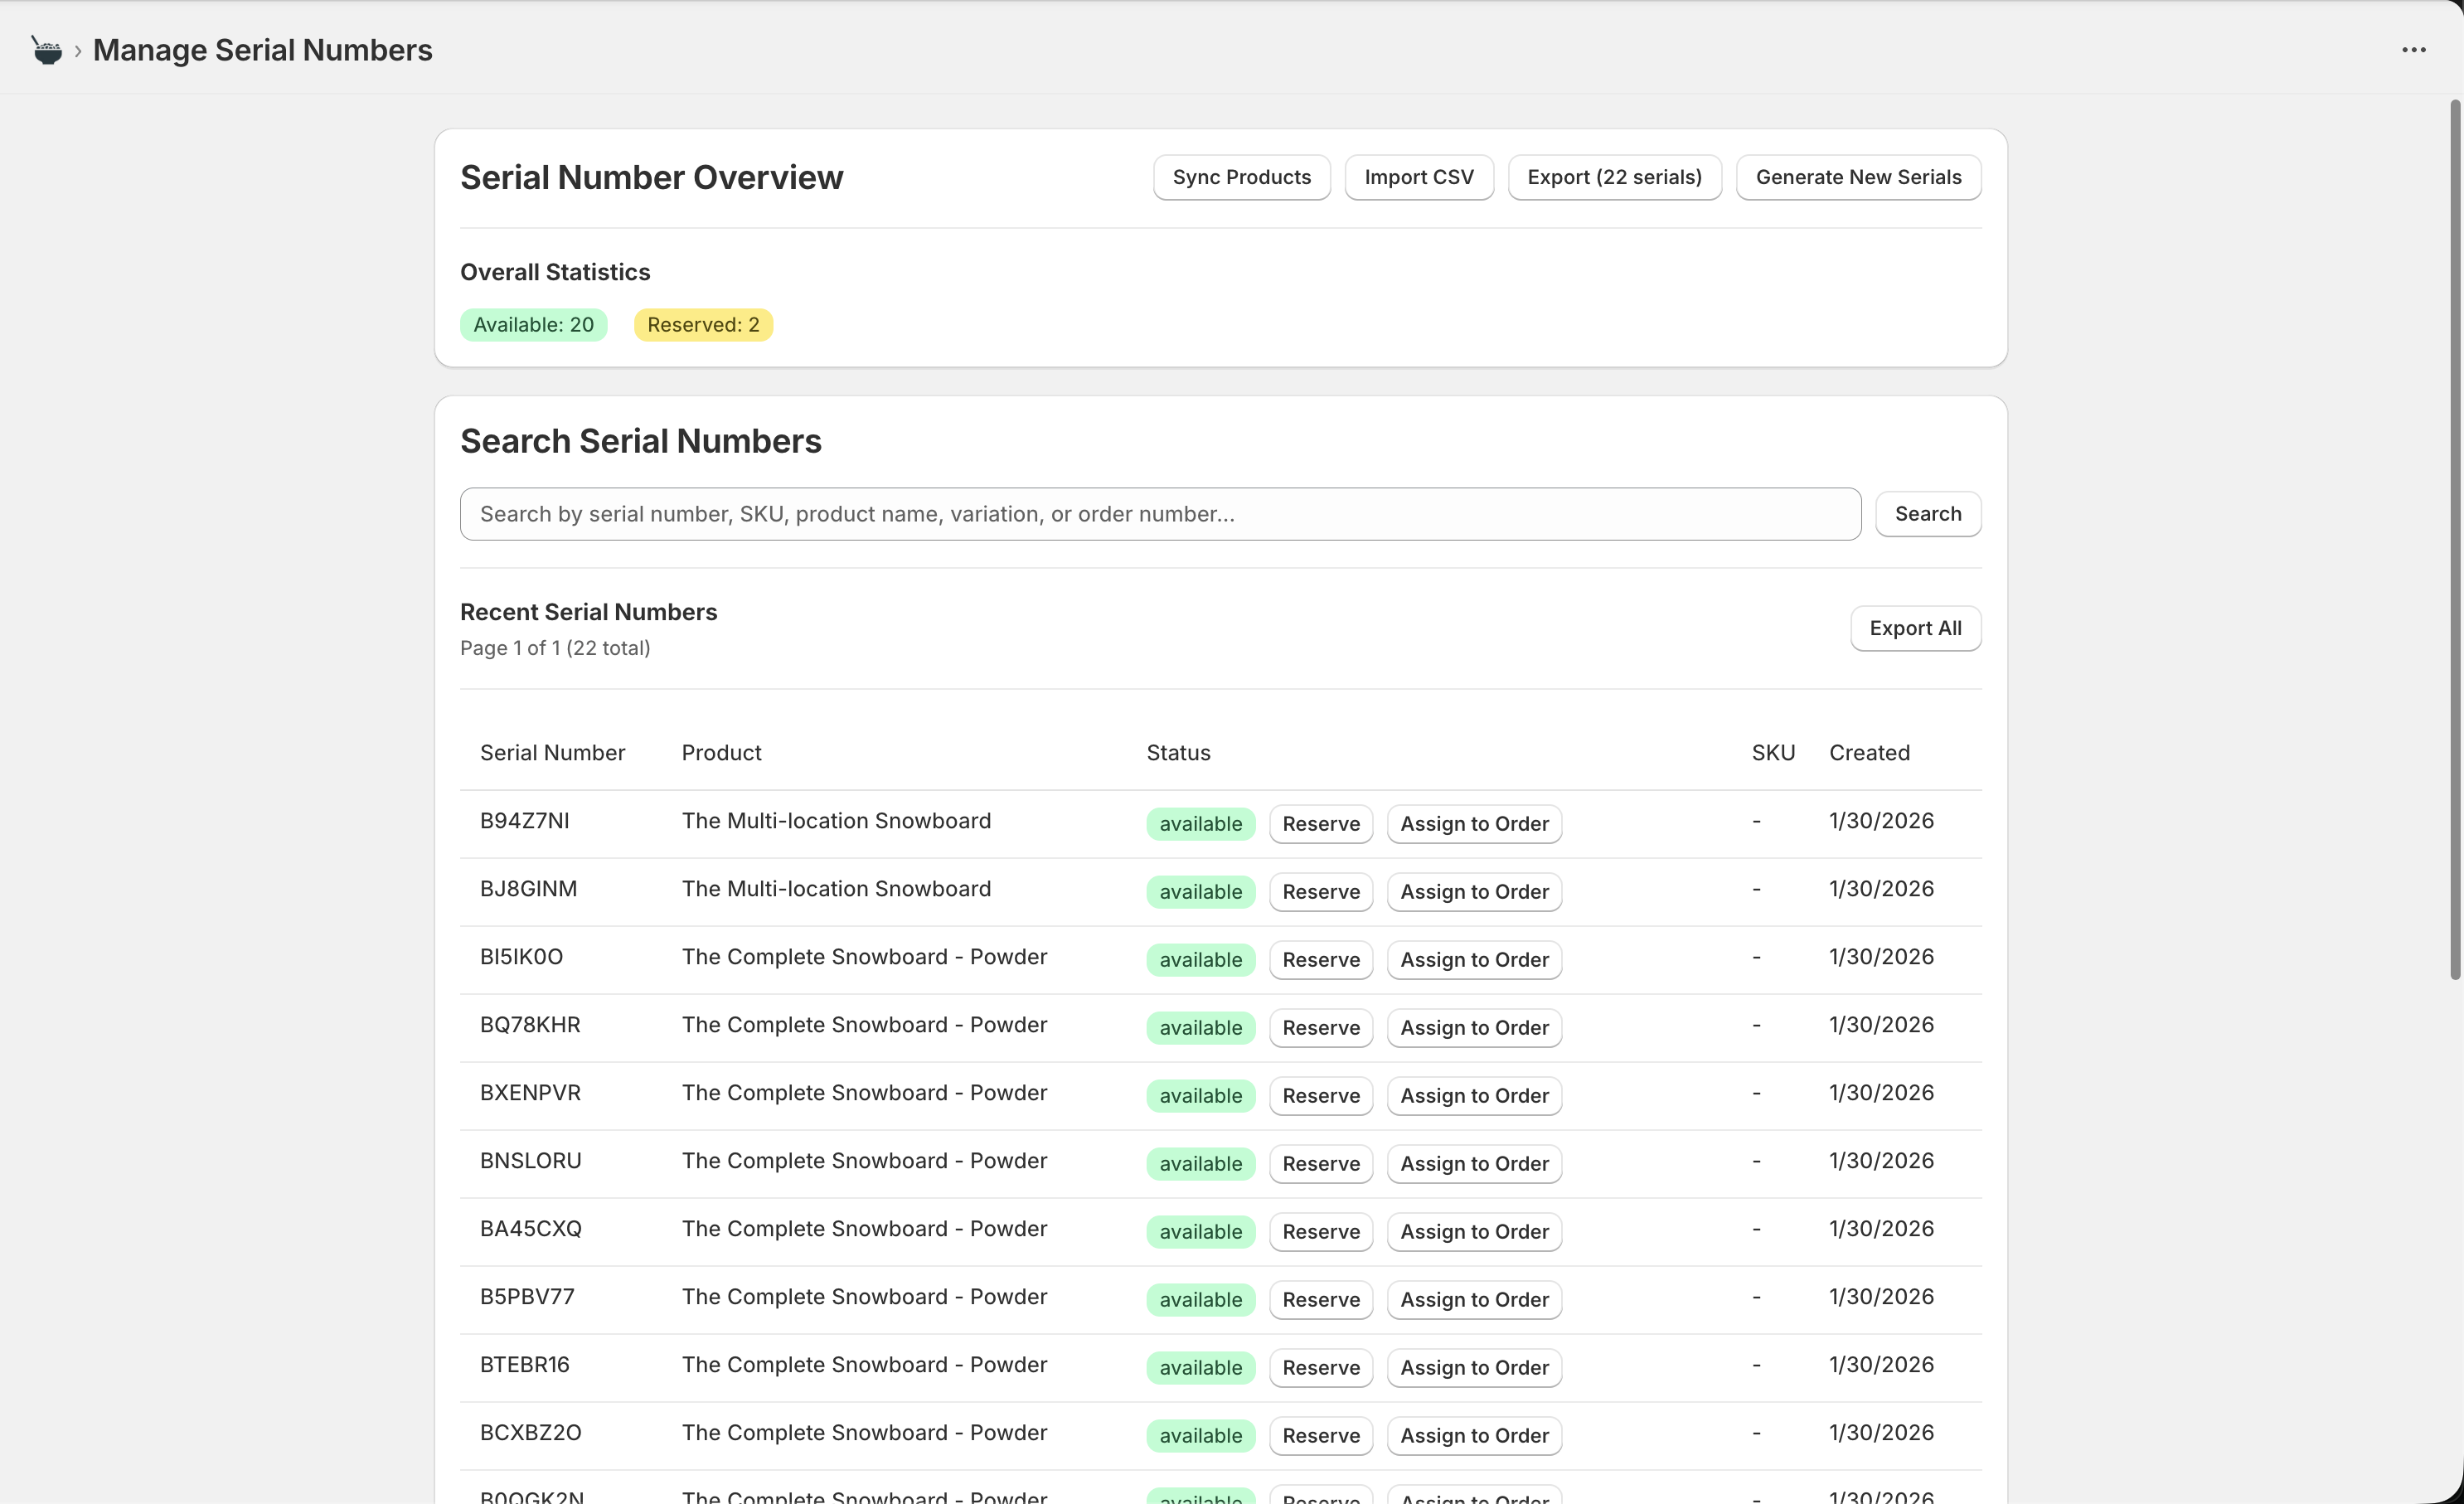Reserve serial BI5IK0O
Image resolution: width=2464 pixels, height=1504 pixels.
tap(1320, 960)
